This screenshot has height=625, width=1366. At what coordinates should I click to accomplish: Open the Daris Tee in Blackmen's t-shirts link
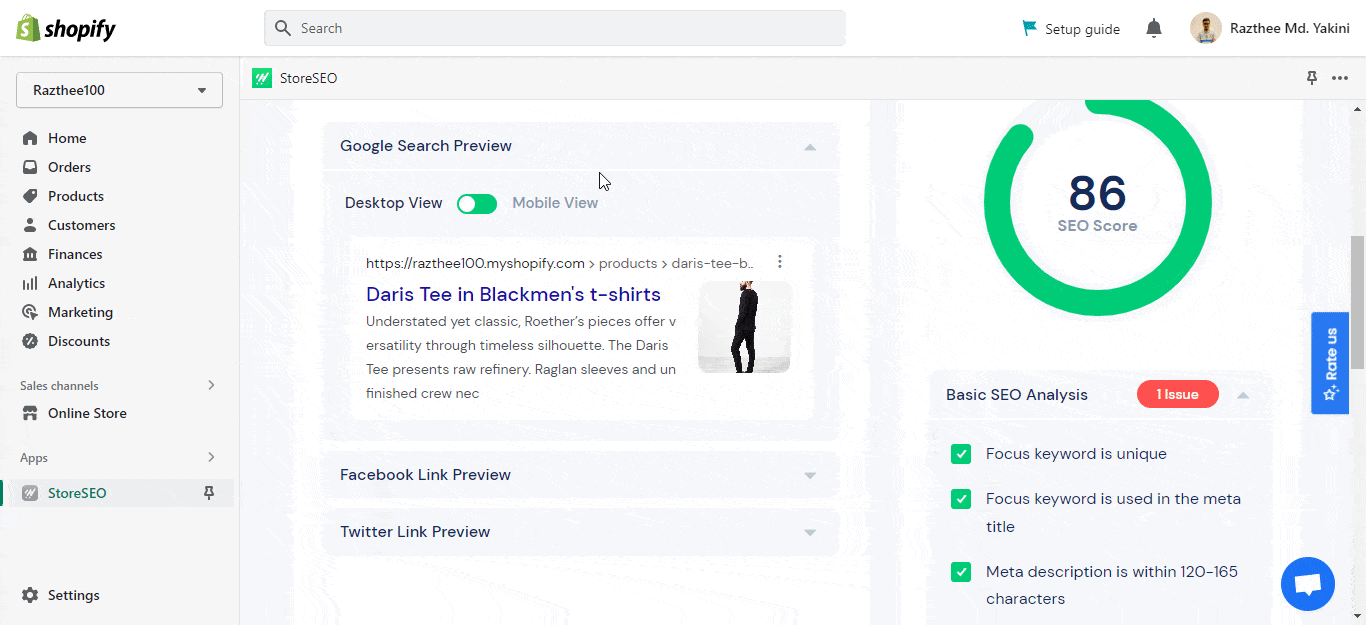pos(513,294)
